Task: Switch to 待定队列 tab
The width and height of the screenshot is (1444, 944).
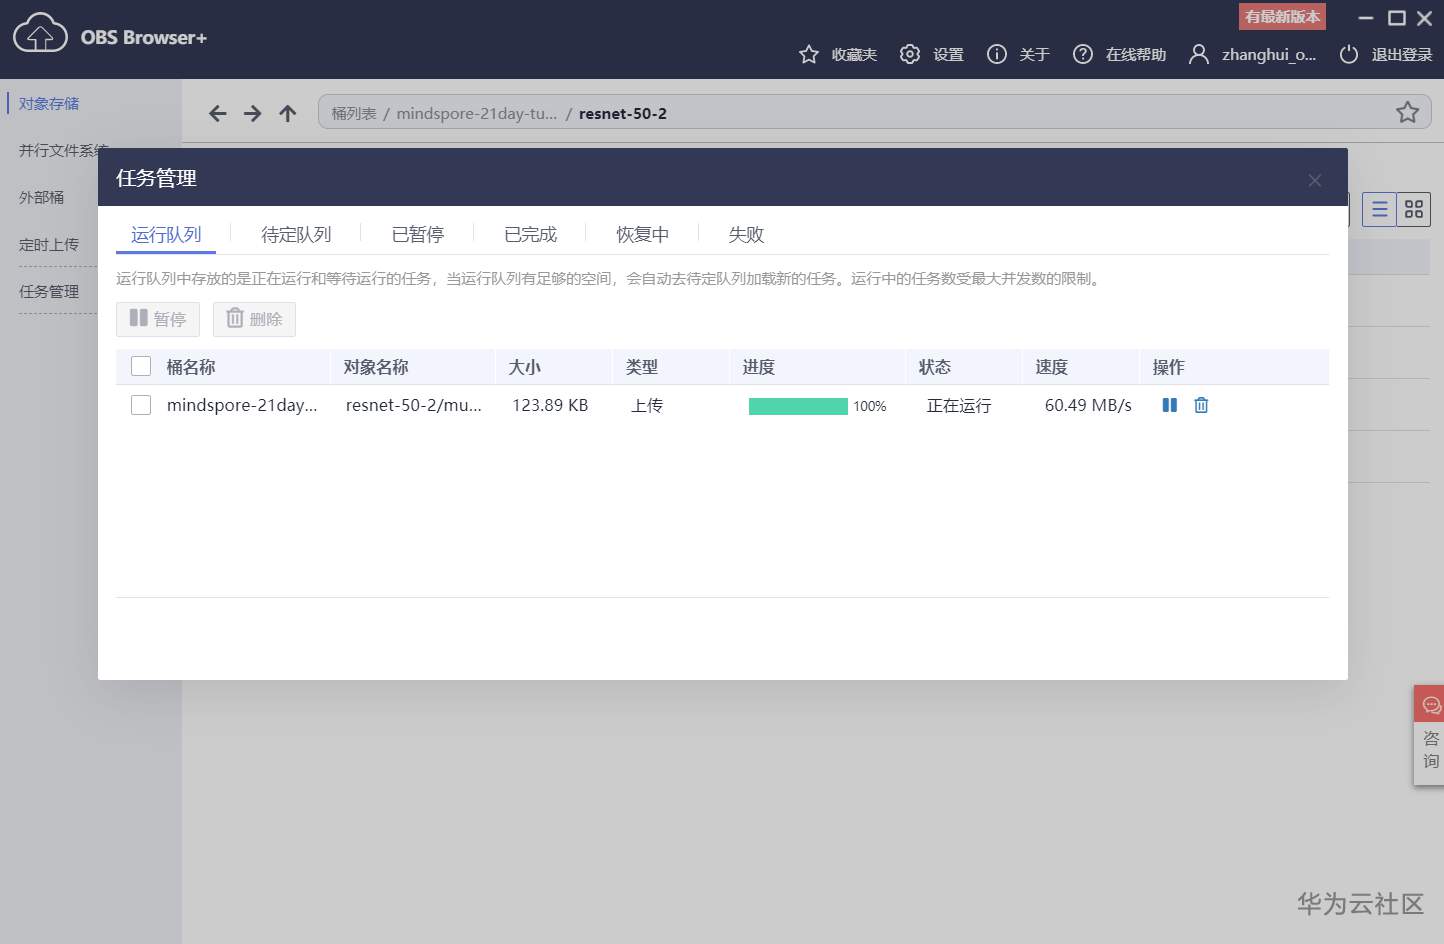Action: (296, 234)
